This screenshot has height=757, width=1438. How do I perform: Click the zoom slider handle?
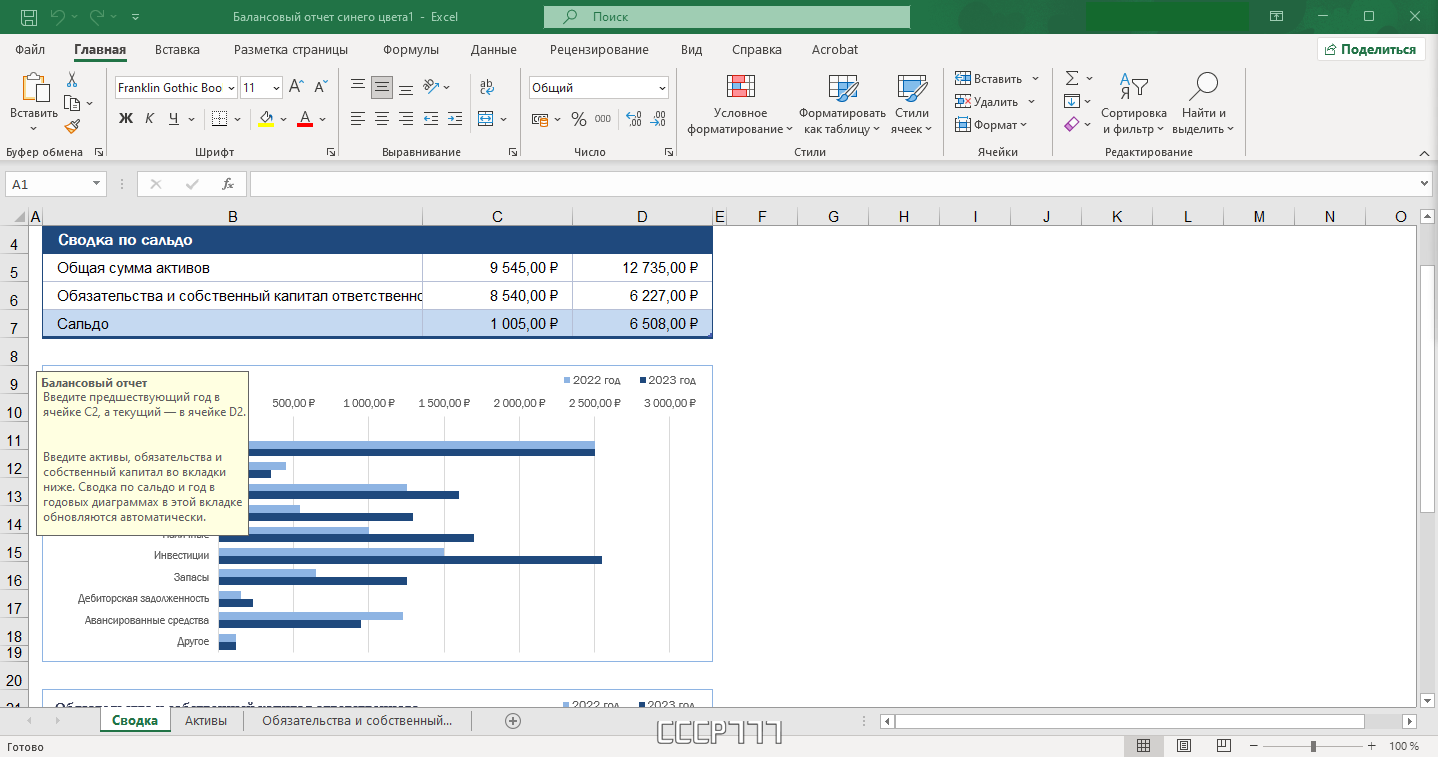pyautogui.click(x=1313, y=746)
